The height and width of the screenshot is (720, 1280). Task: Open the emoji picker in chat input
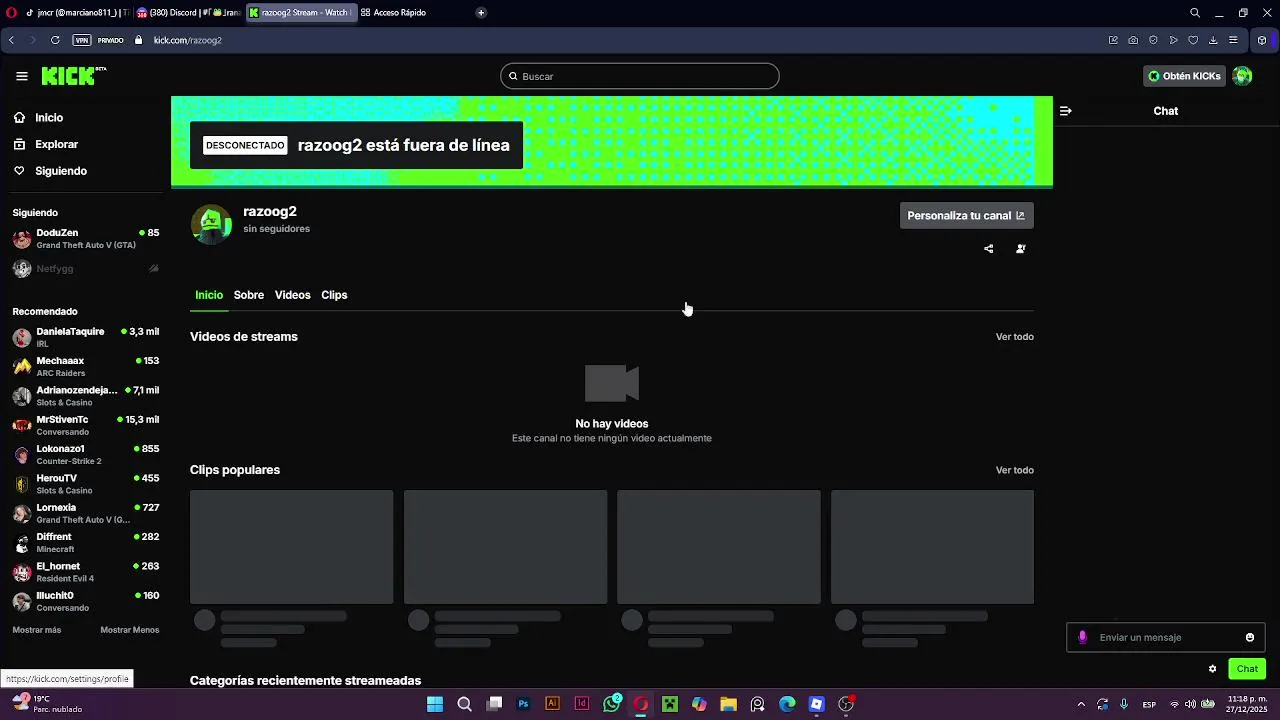click(x=1250, y=637)
